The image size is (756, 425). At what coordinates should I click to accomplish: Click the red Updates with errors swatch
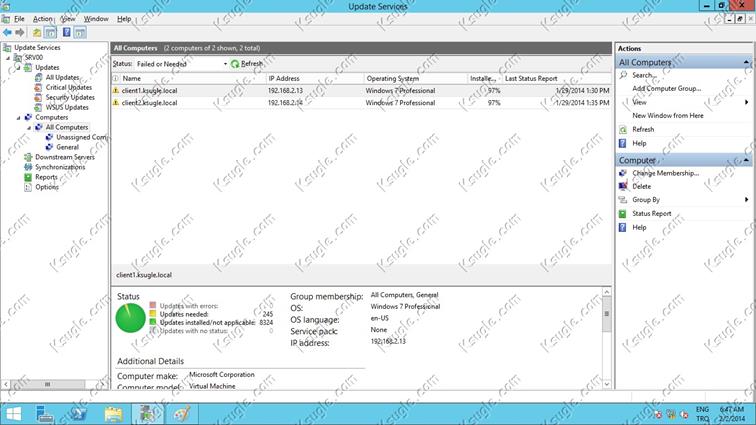pos(153,305)
